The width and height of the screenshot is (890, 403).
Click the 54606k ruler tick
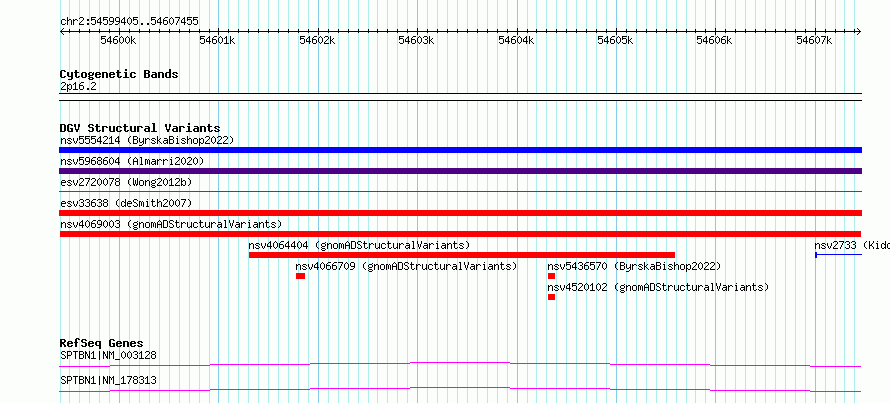point(716,40)
